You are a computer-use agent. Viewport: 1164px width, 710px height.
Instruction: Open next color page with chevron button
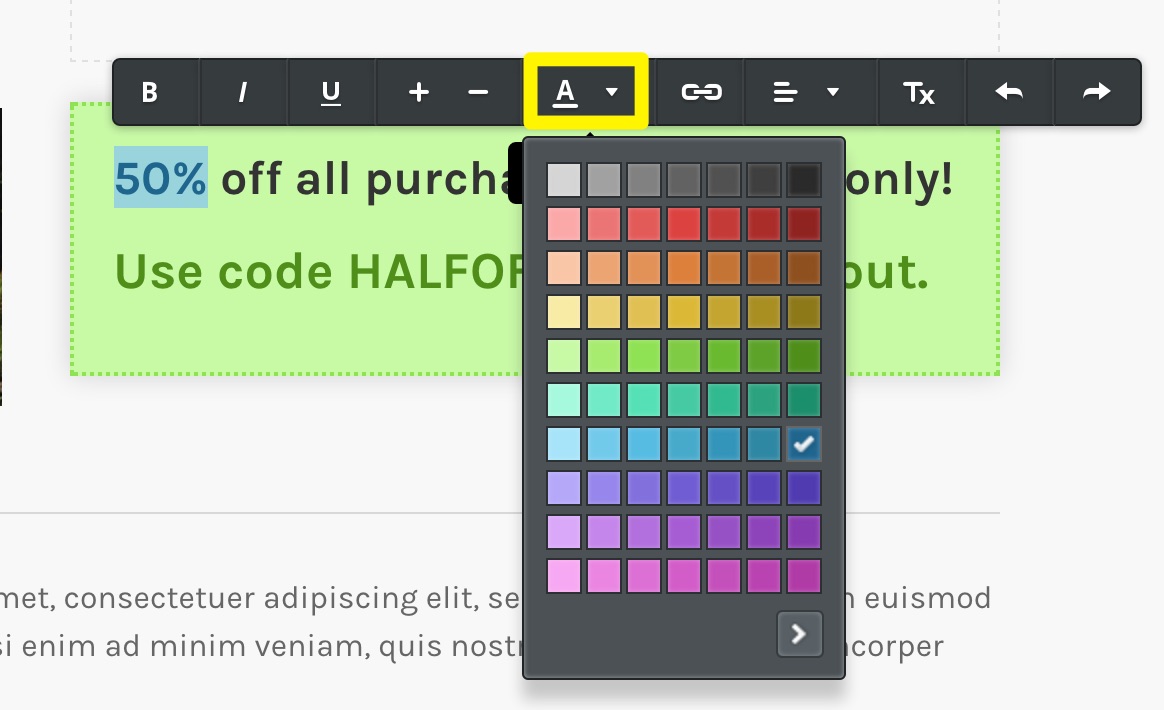800,634
